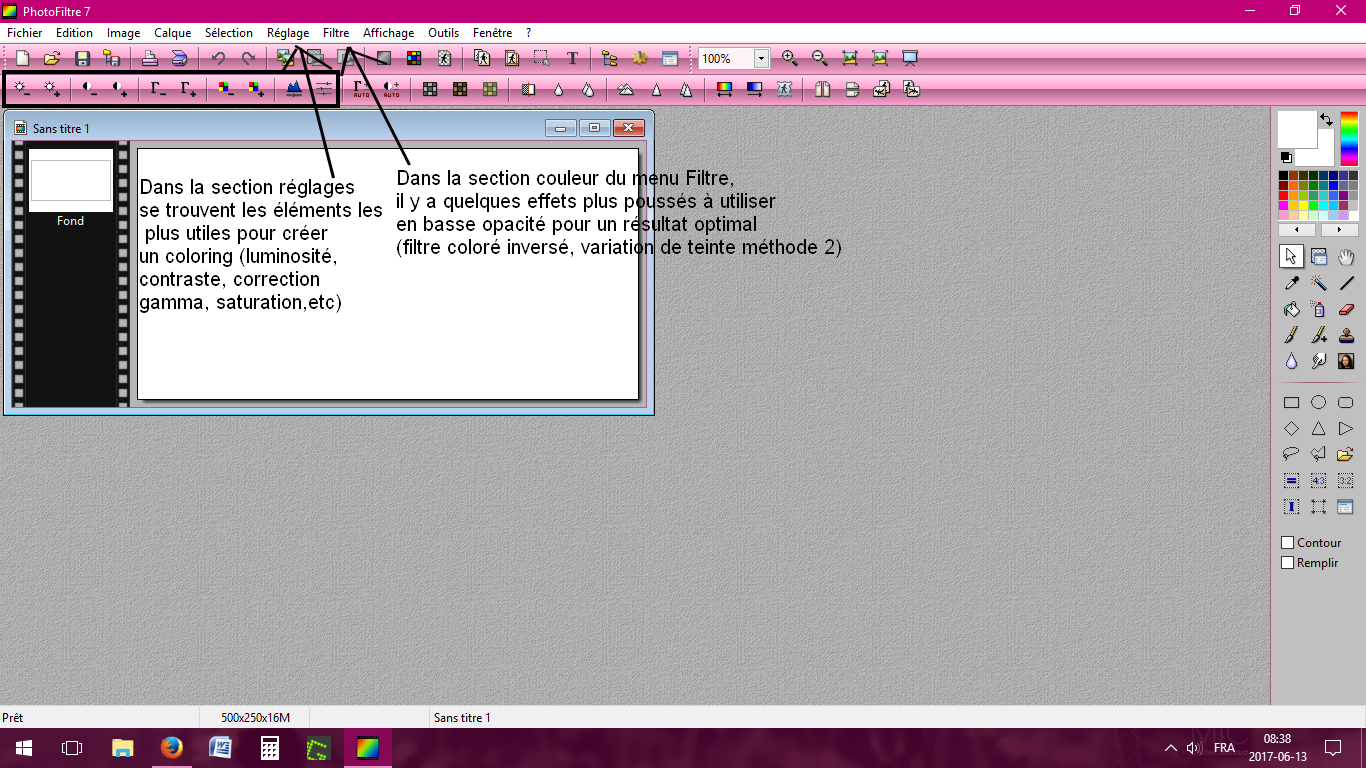
Task: Undo the last action
Action: pos(218,59)
